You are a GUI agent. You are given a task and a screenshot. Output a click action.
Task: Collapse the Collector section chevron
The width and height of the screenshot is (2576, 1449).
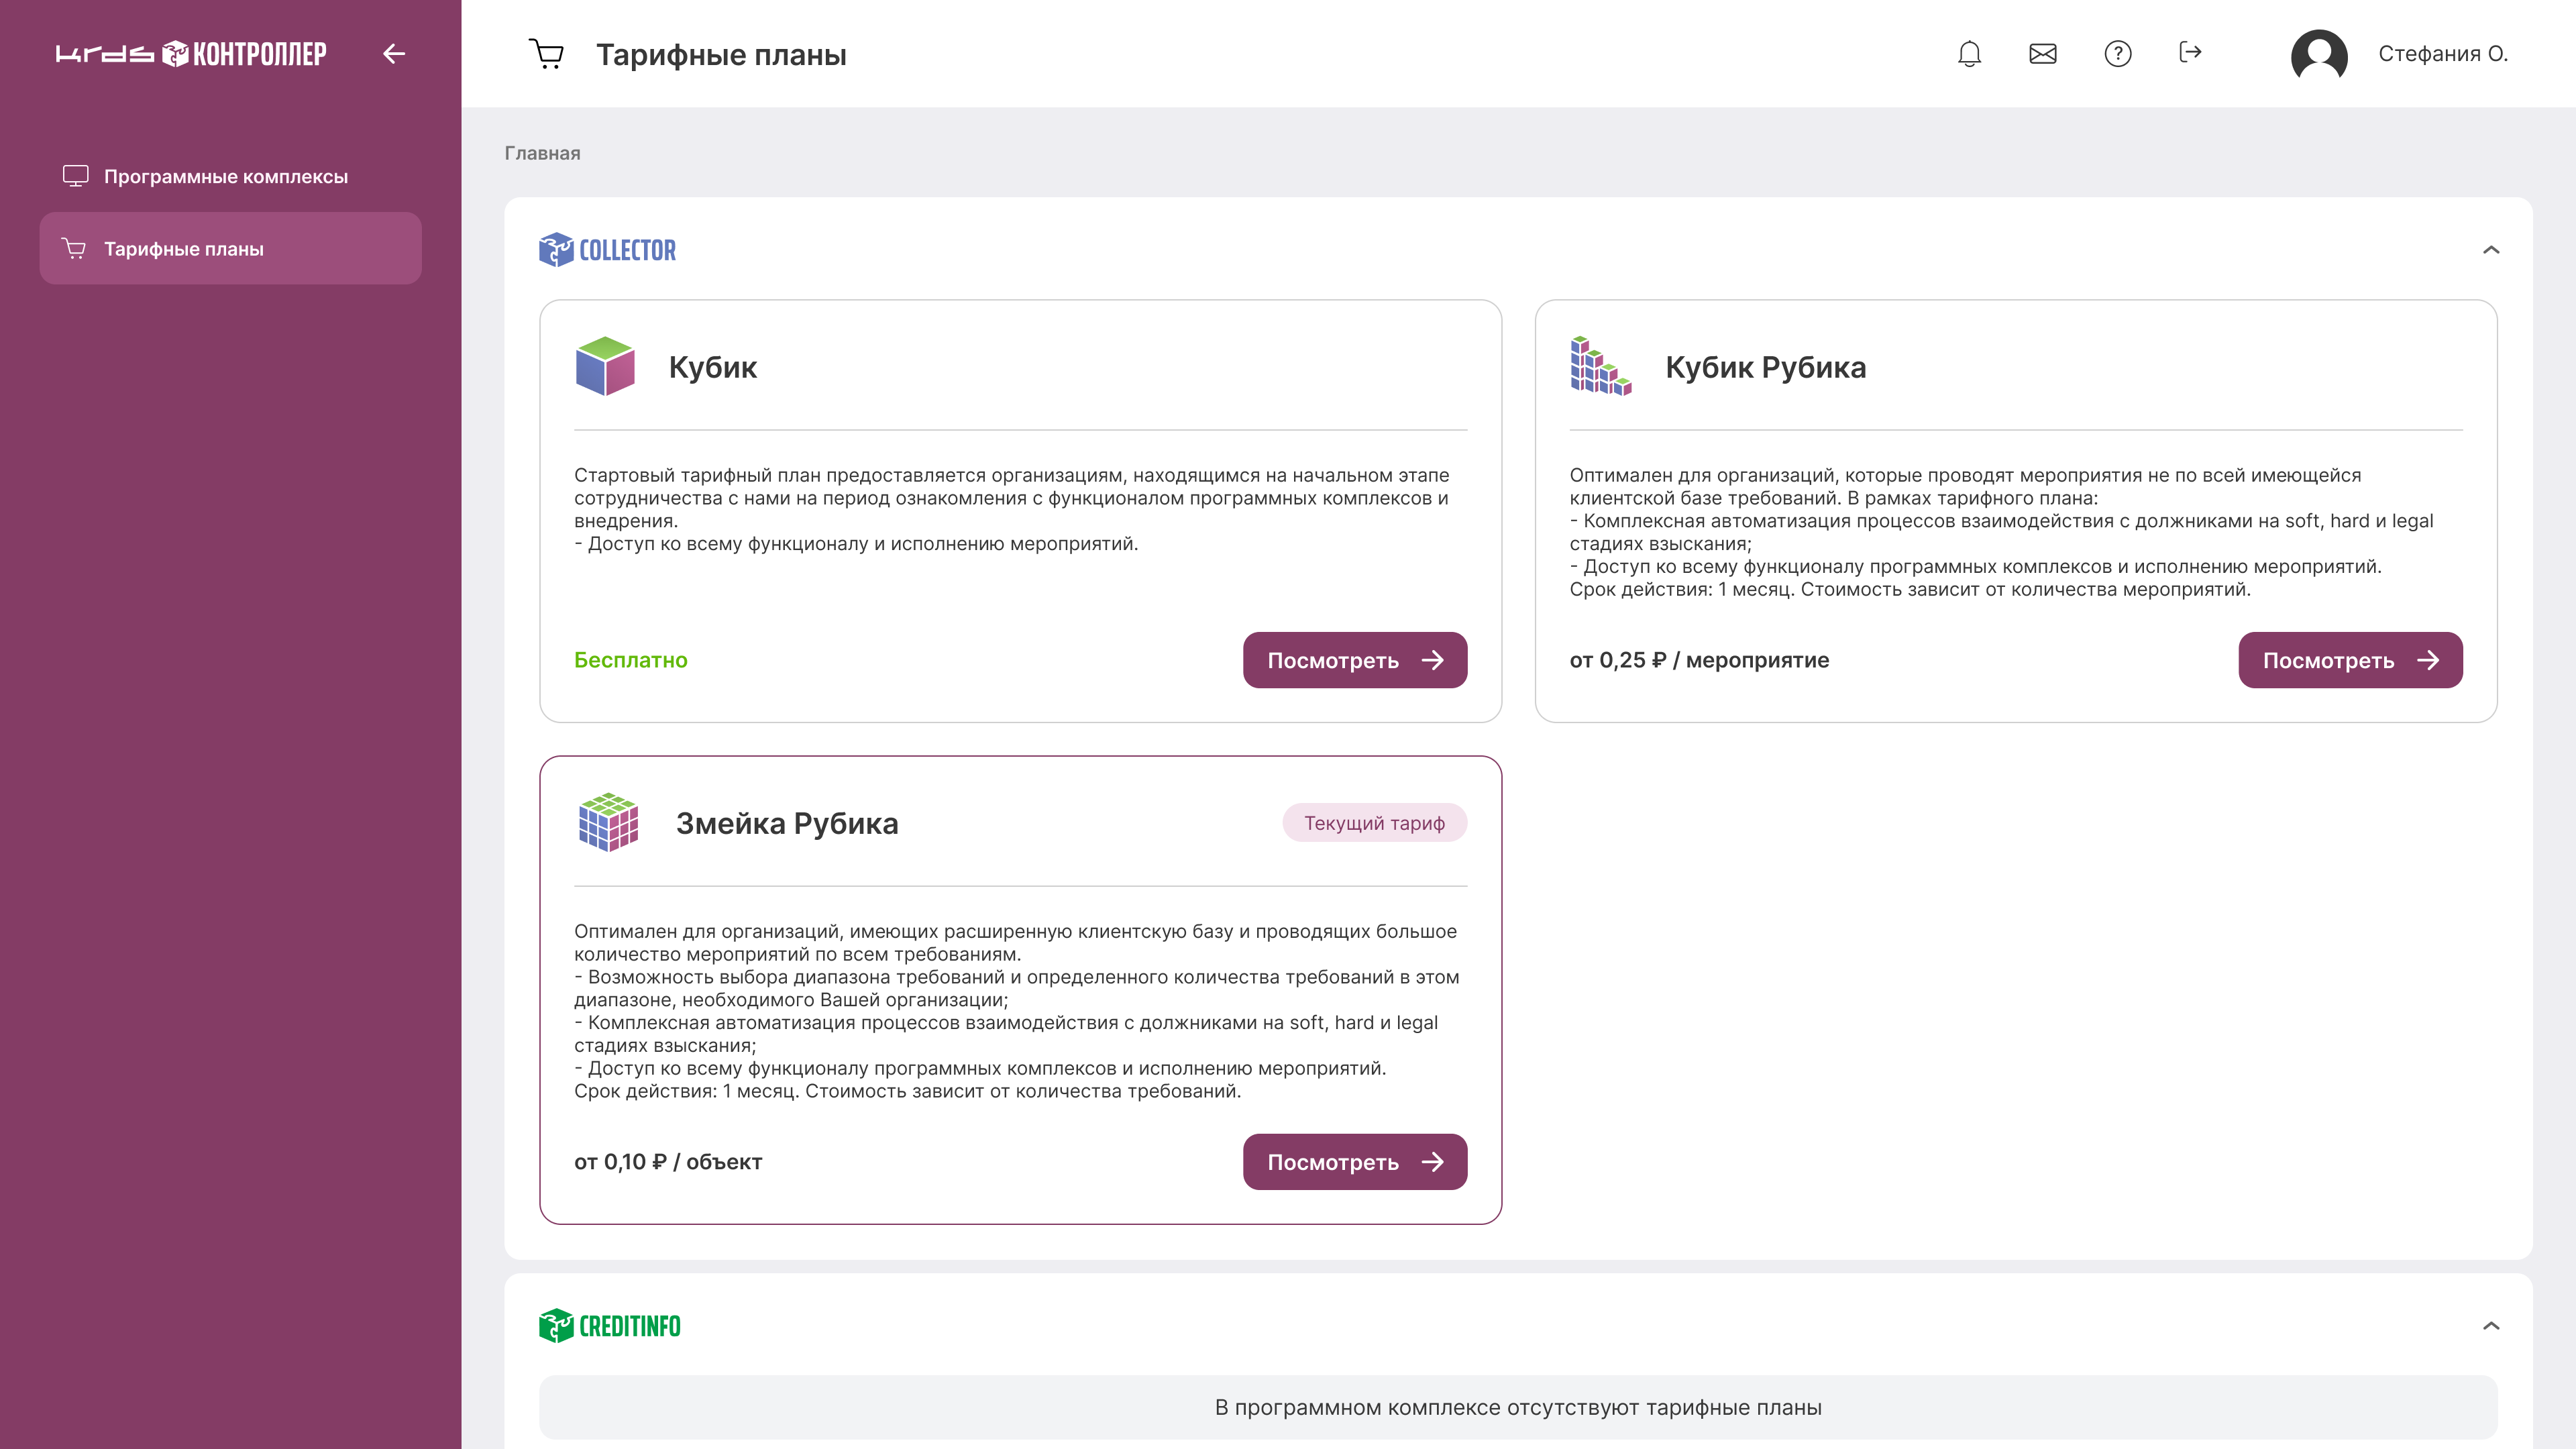[2491, 250]
